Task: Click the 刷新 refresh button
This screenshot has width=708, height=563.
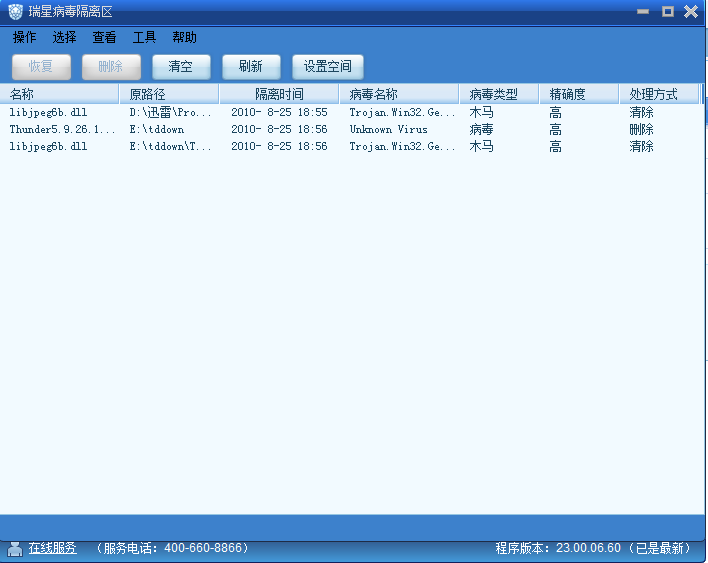Action: pyautogui.click(x=251, y=66)
